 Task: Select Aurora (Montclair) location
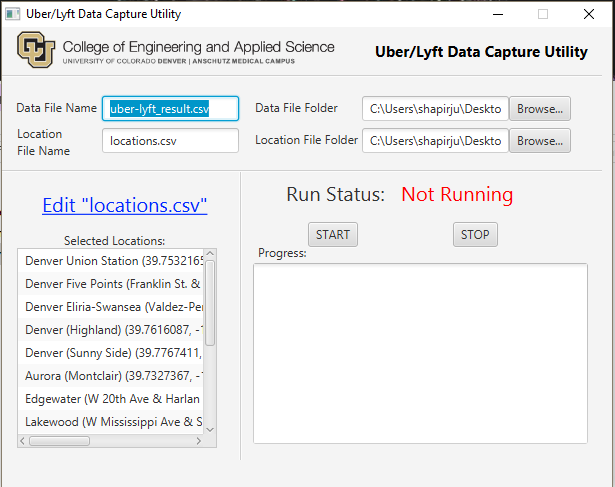111,376
